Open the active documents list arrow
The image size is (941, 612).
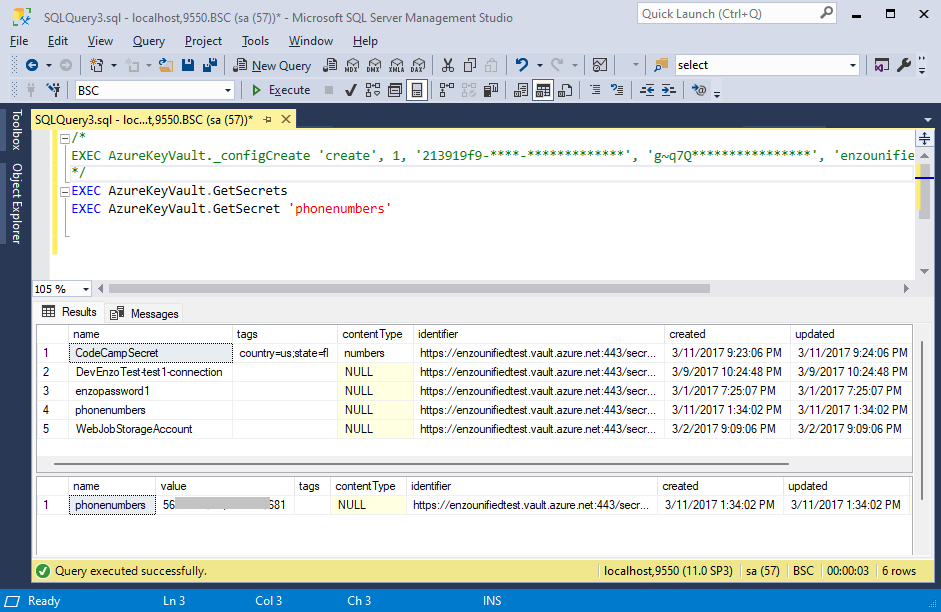[x=928, y=120]
